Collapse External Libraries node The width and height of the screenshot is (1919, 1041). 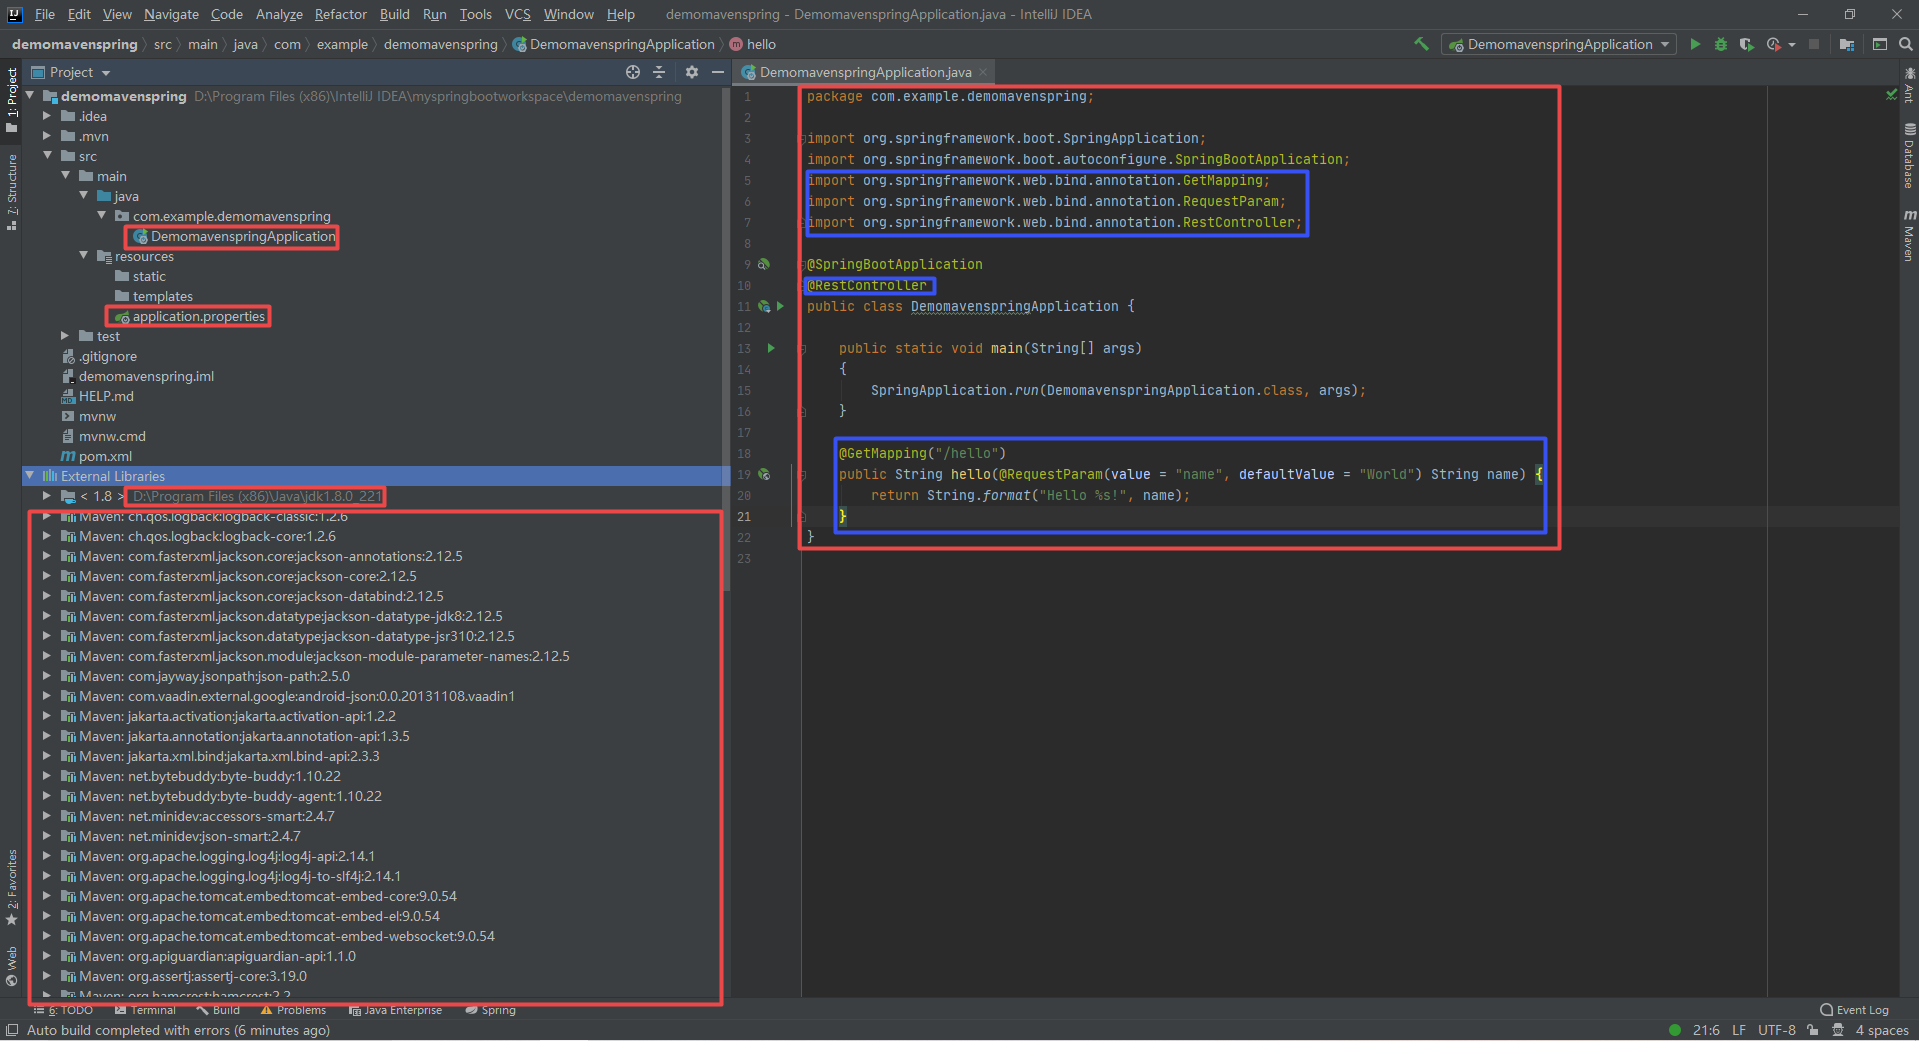click(30, 476)
